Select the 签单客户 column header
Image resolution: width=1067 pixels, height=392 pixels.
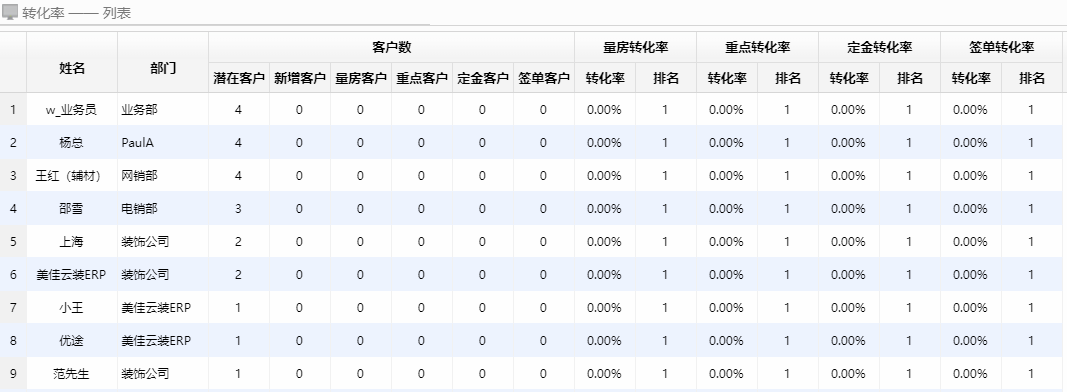pyautogui.click(x=544, y=78)
